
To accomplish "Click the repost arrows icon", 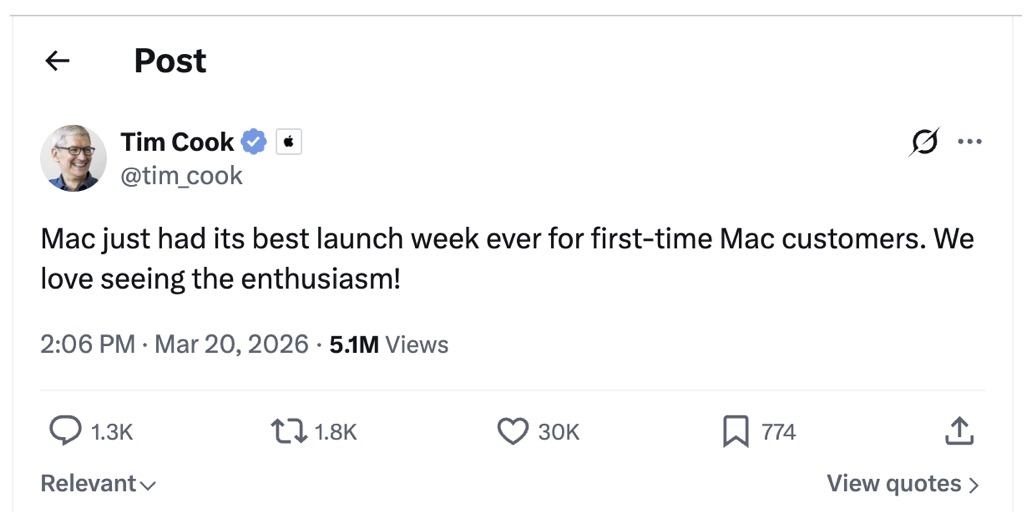I will tap(288, 431).
